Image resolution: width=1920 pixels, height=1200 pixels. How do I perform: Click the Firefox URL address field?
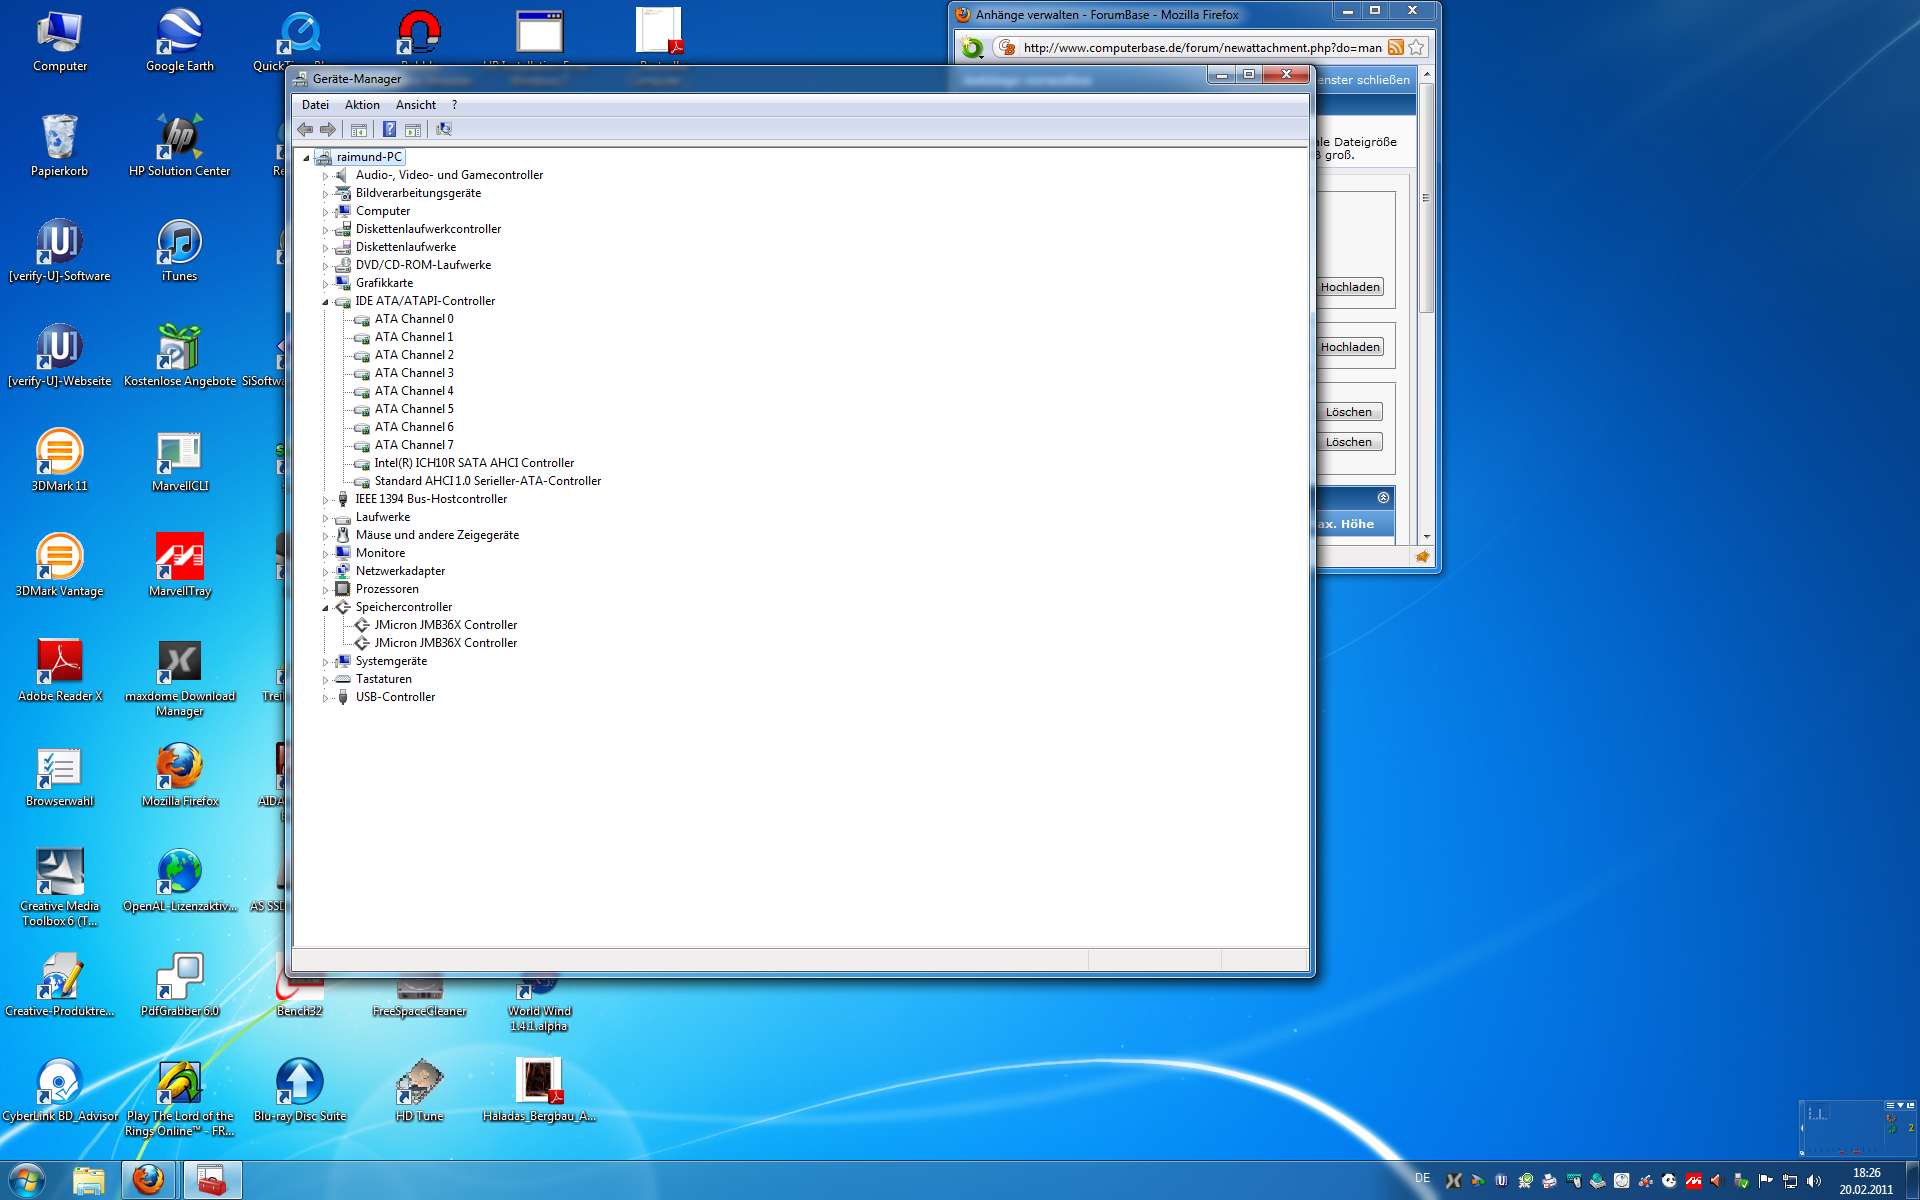click(x=1200, y=47)
